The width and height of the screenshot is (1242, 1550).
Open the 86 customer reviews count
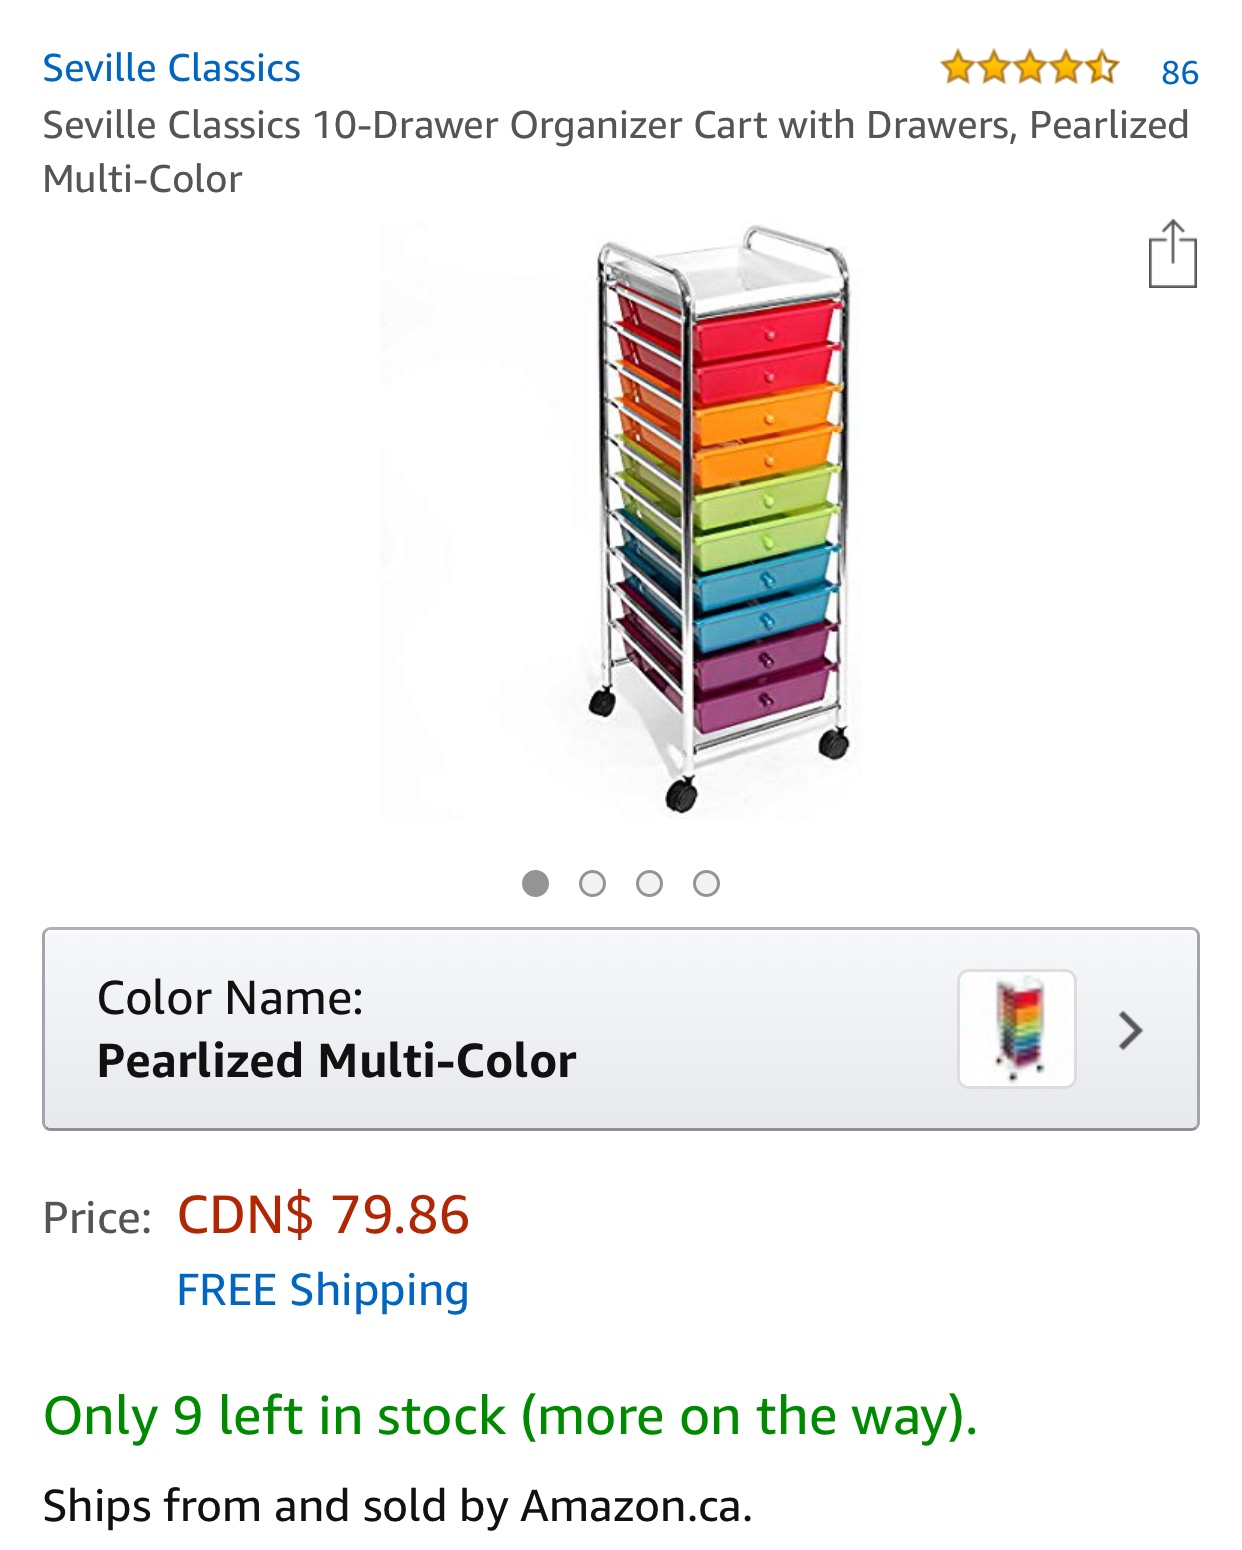(x=1179, y=72)
